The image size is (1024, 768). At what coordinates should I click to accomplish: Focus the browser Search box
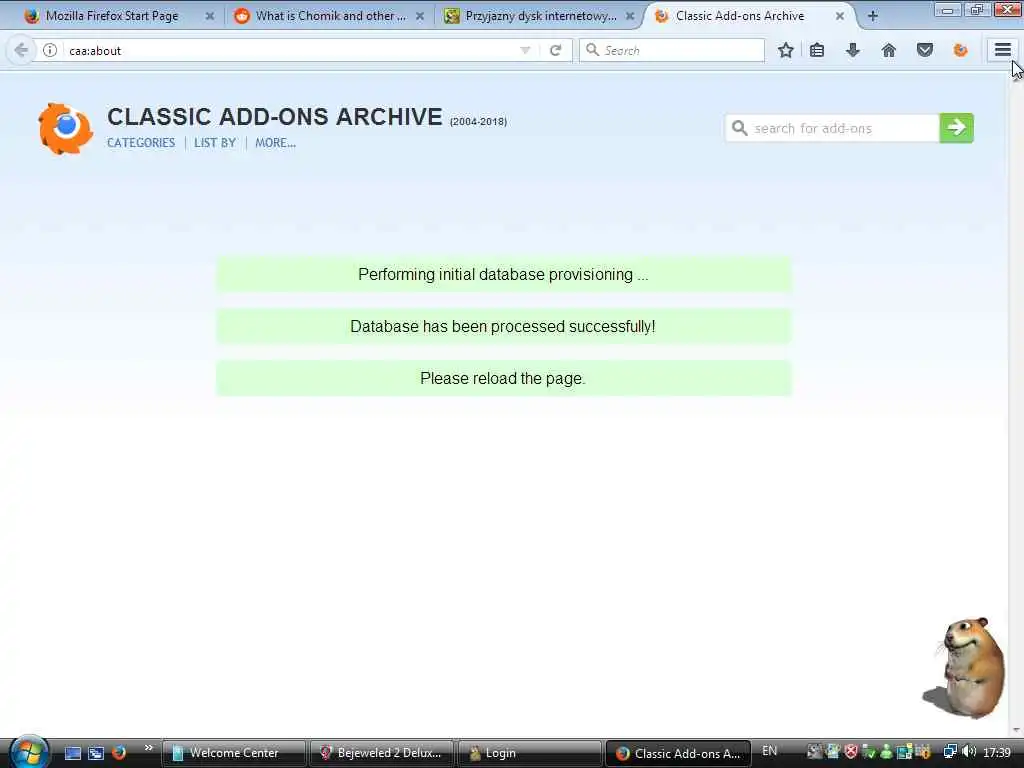[x=671, y=50]
